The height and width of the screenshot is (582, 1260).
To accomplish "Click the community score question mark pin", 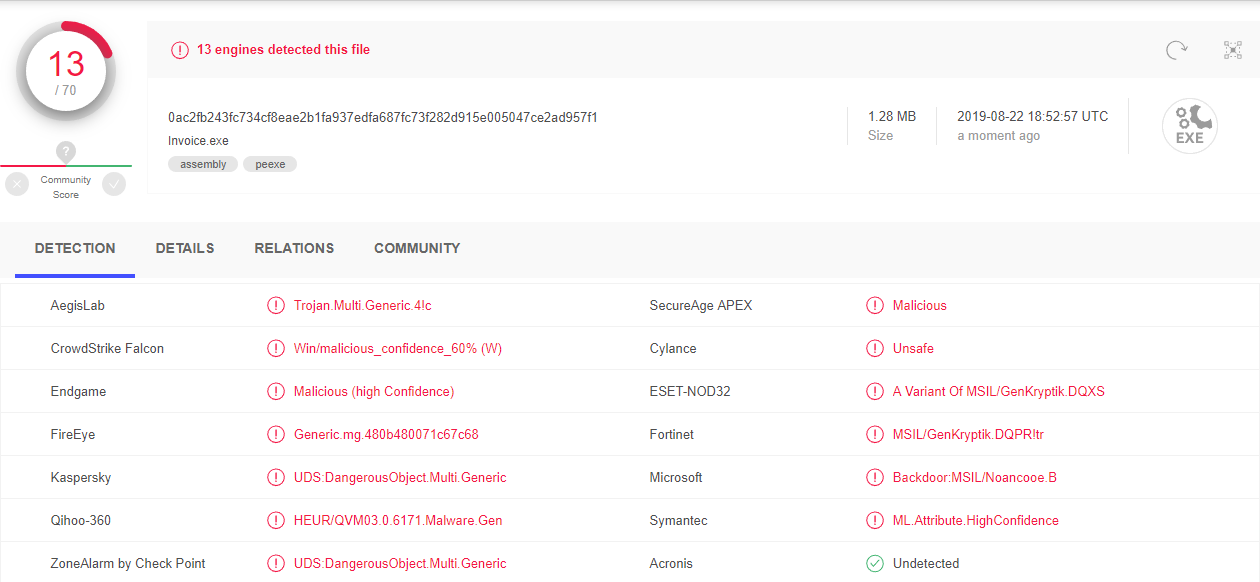I will click(66, 153).
